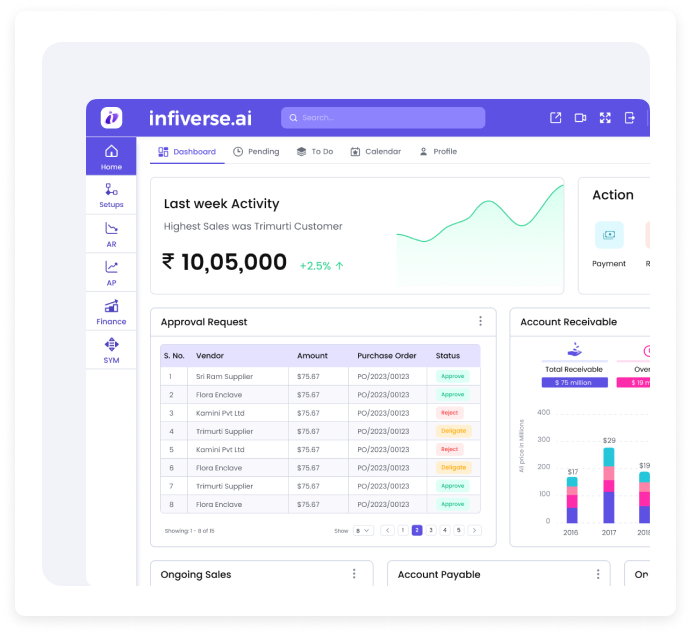Switch to the Pending tab
Screen dimensions: 691x635
256,152
